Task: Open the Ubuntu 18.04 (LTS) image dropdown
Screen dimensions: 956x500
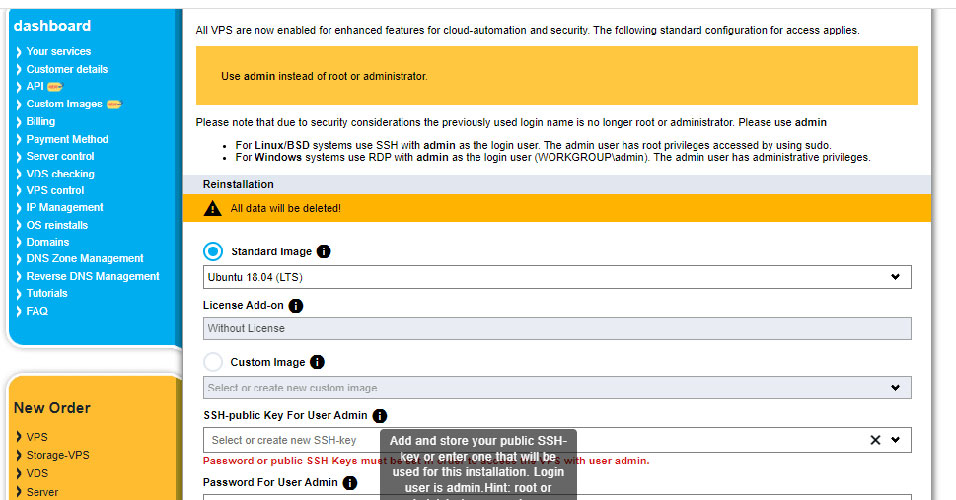Action: (557, 277)
